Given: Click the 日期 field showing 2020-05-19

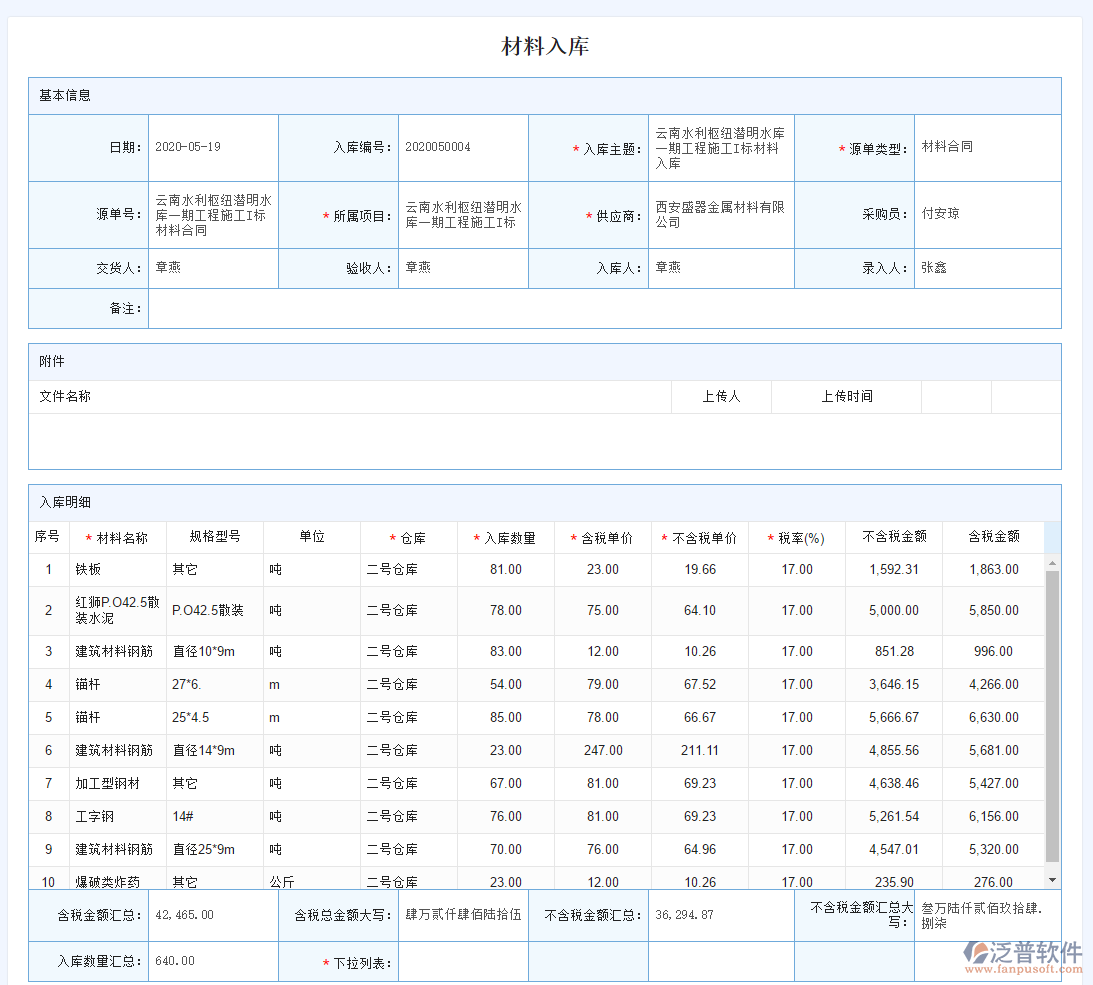Looking at the screenshot, I should coord(212,148).
